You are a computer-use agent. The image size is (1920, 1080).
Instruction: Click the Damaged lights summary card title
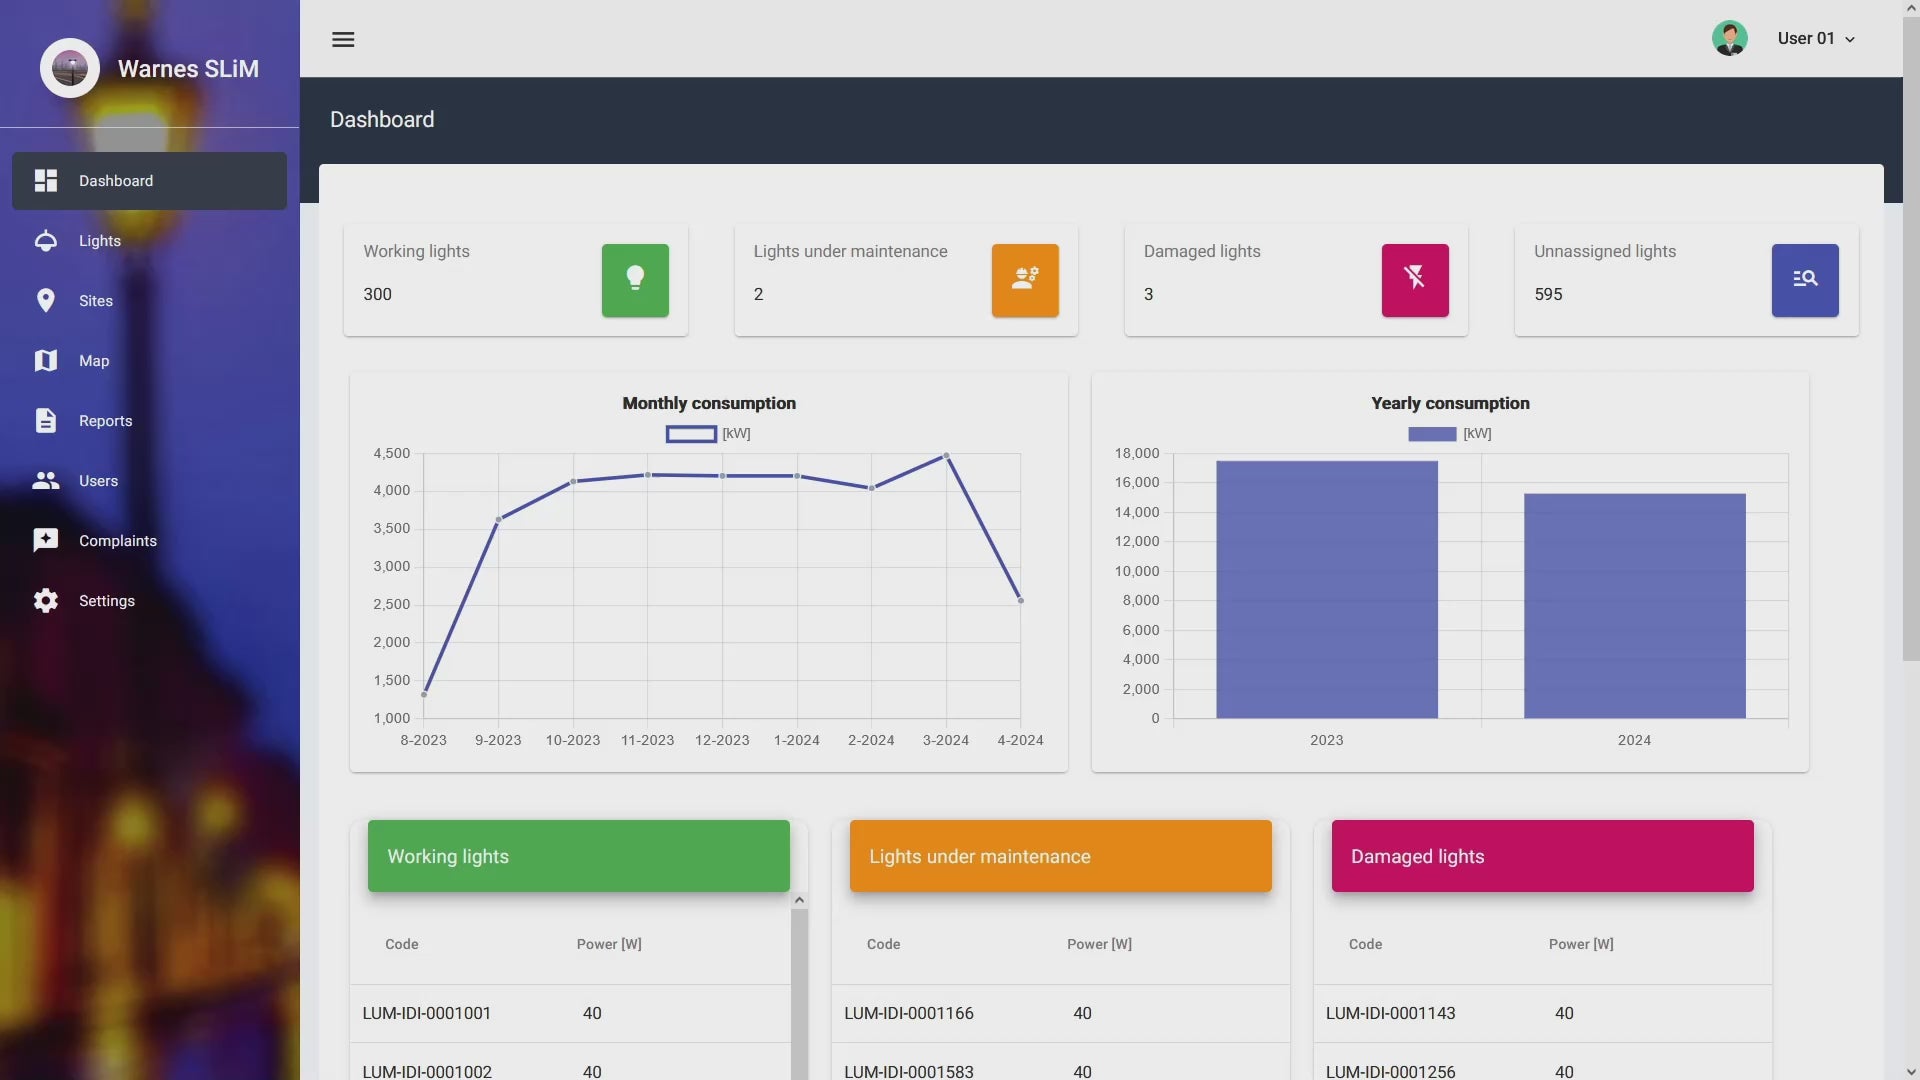pos(1202,251)
